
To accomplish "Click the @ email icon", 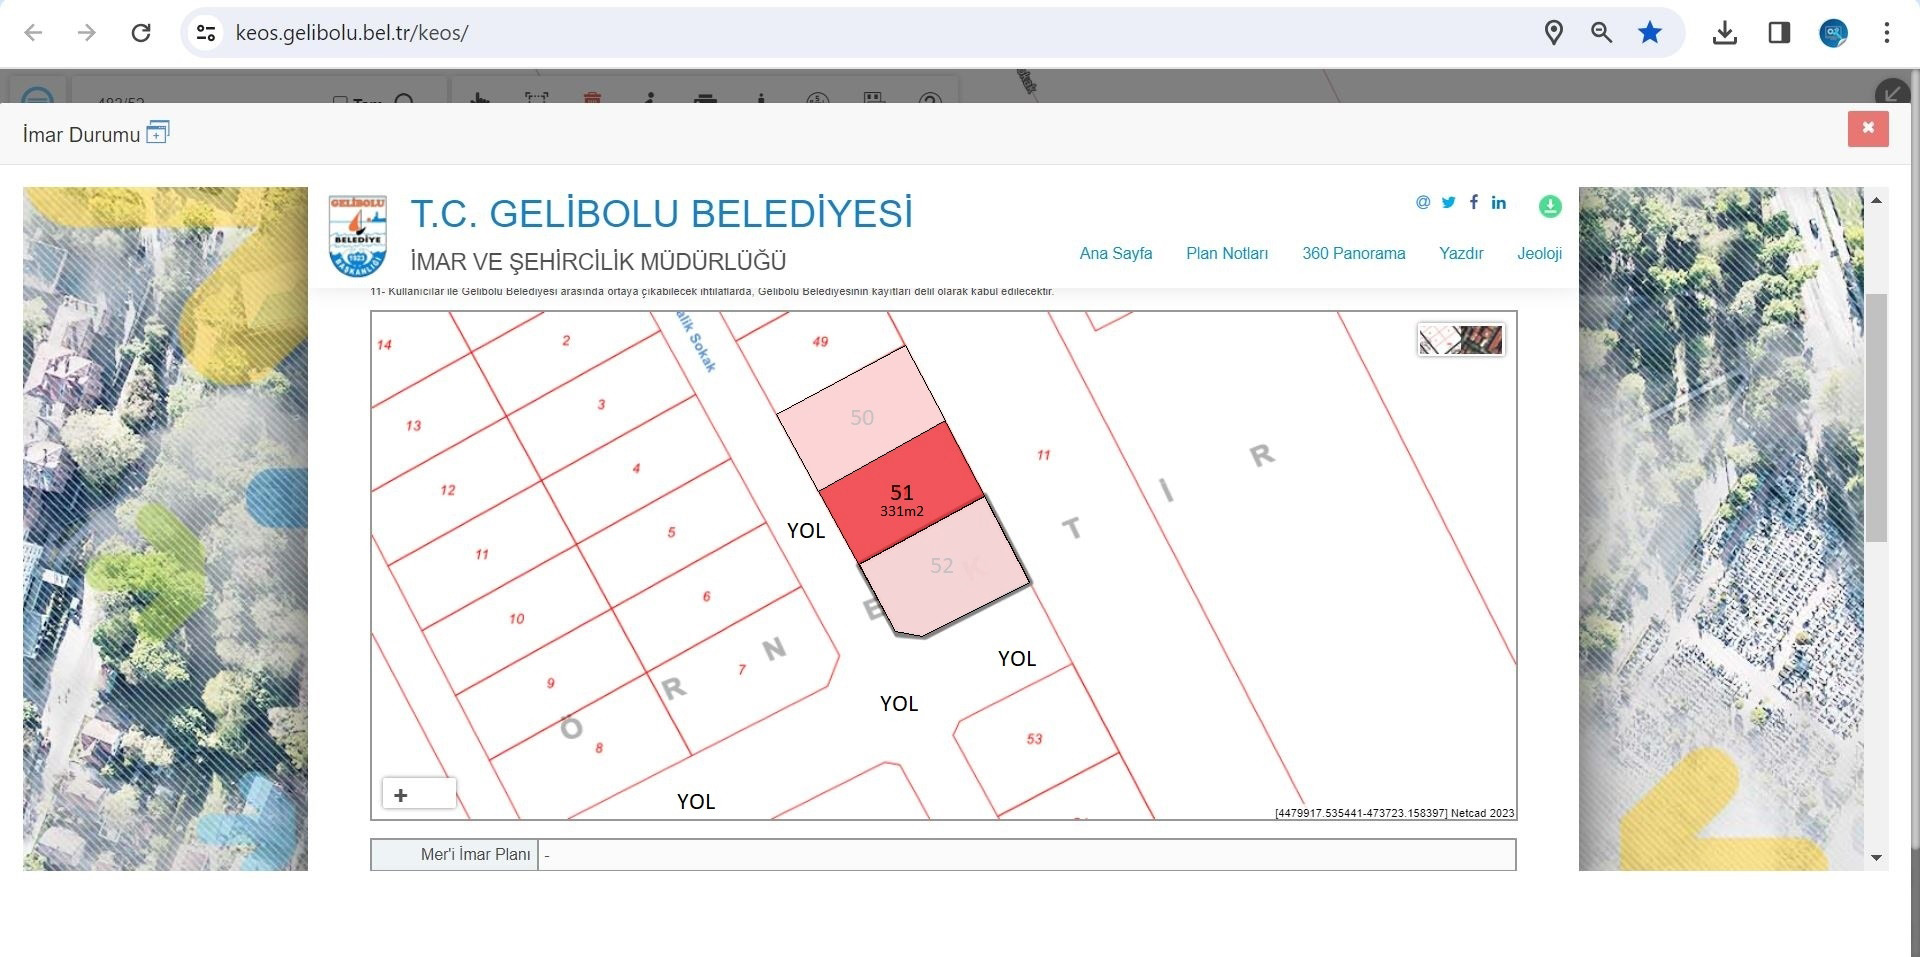I will [1422, 202].
